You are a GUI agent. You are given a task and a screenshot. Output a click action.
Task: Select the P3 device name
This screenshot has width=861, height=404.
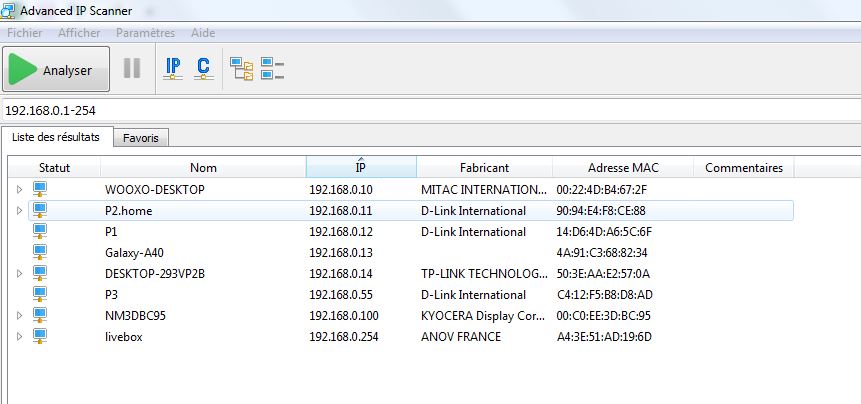tap(111, 295)
